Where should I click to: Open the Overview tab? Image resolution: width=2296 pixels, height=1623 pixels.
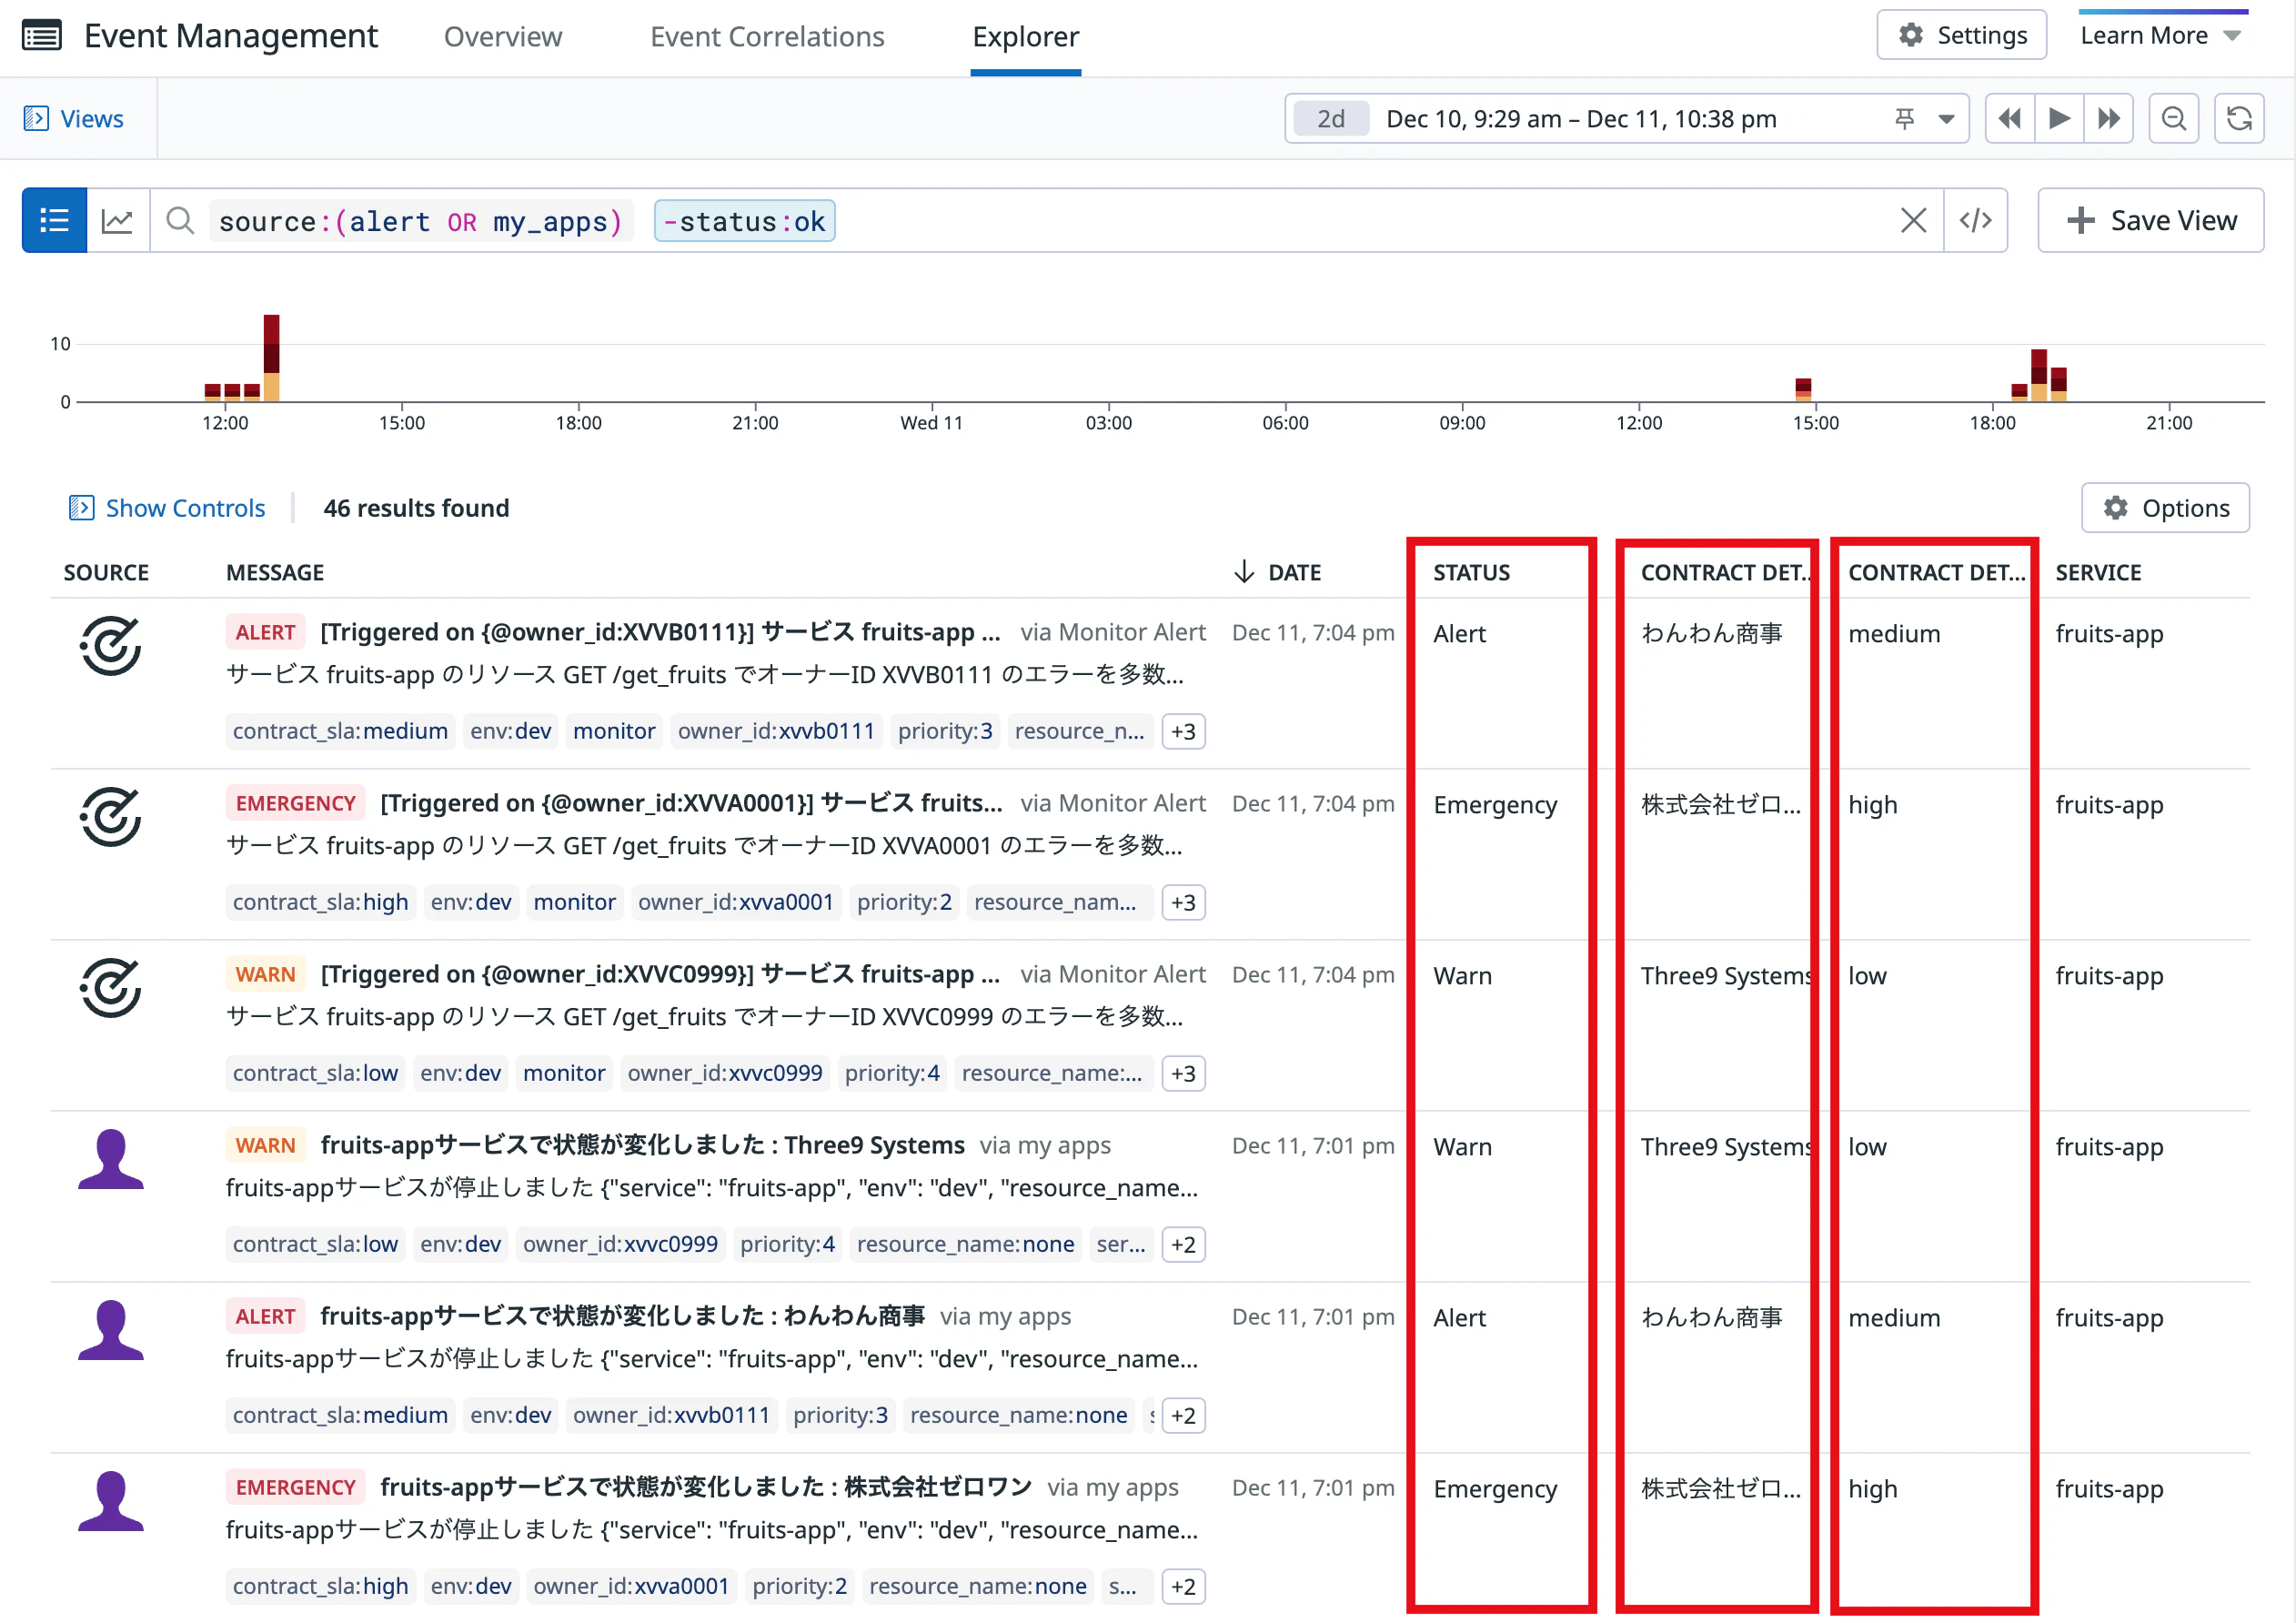(503, 37)
